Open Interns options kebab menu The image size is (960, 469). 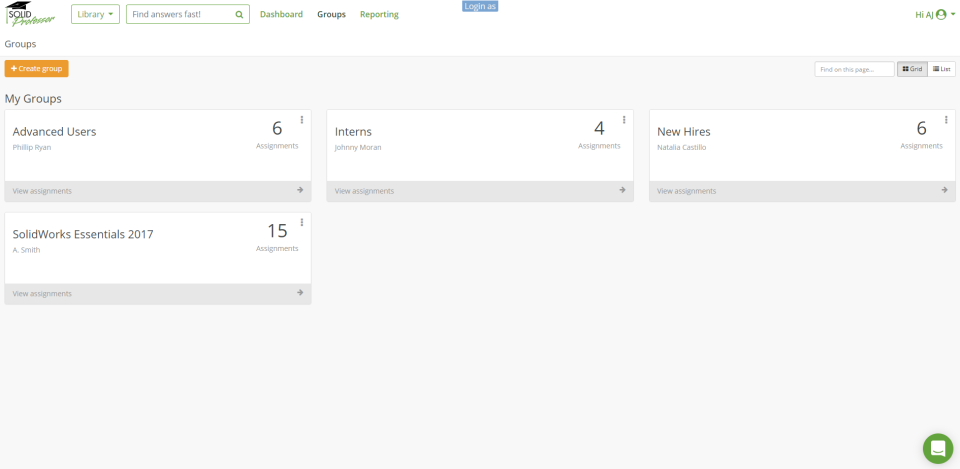[624, 119]
